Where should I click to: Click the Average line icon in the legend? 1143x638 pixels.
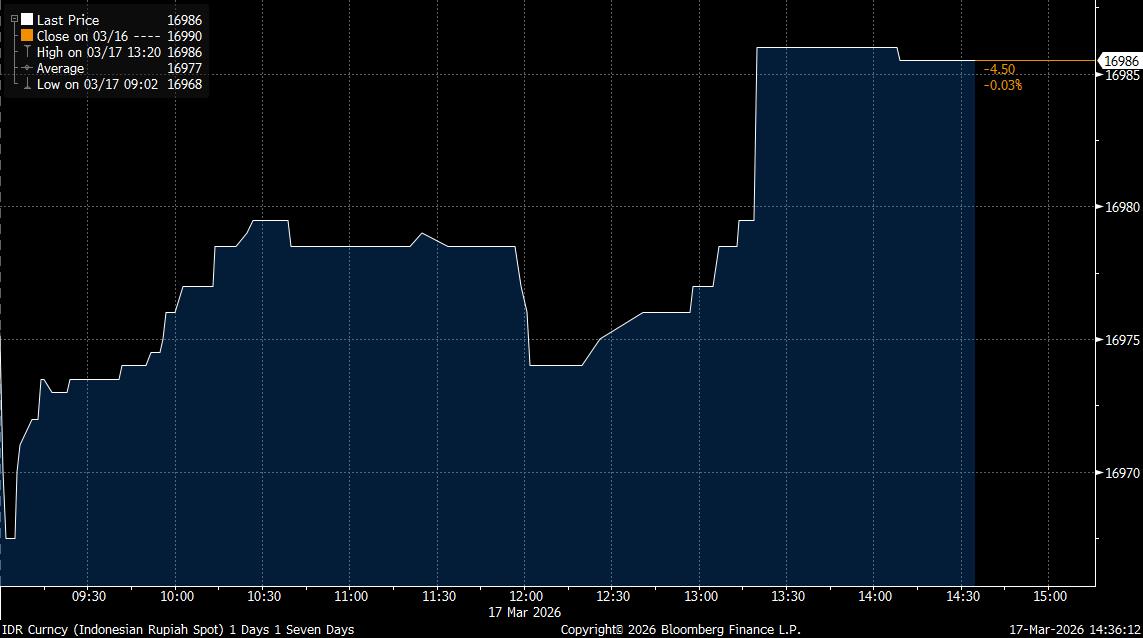click(x=27, y=68)
